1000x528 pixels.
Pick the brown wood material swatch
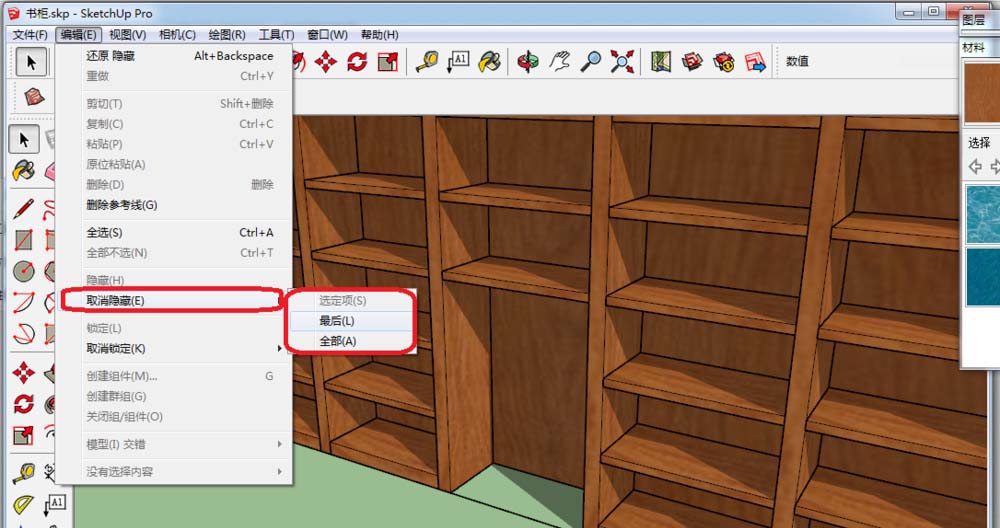click(x=981, y=91)
